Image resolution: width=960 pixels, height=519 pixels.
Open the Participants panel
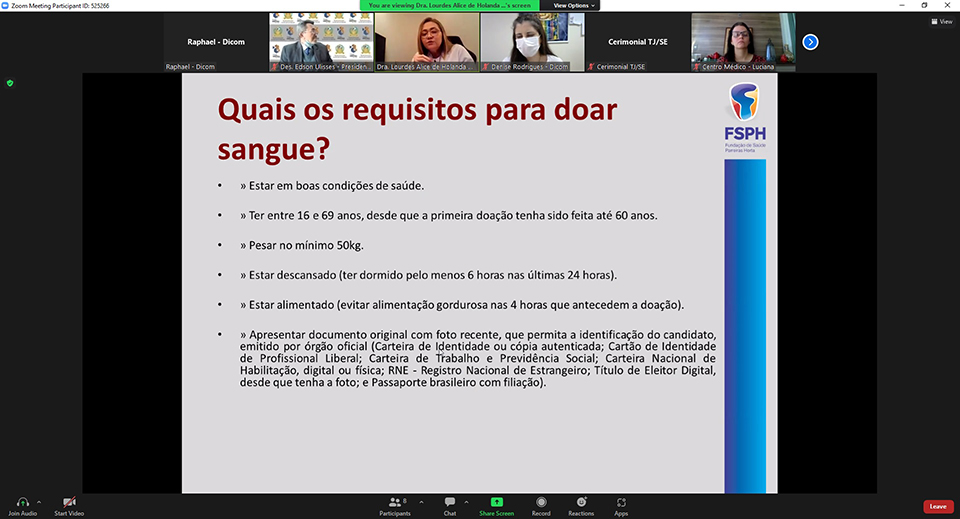tap(395, 502)
